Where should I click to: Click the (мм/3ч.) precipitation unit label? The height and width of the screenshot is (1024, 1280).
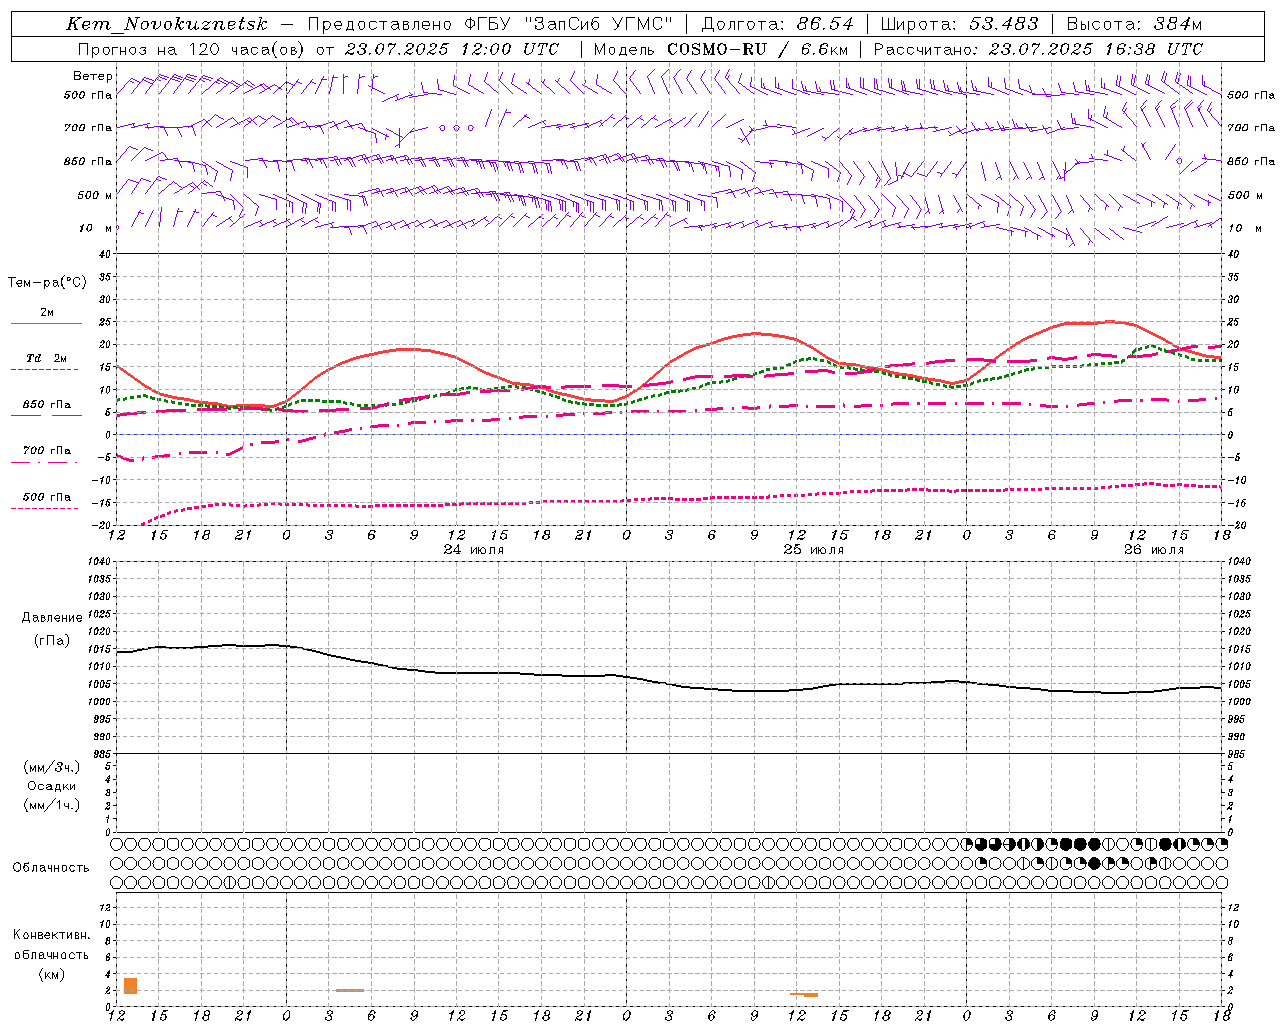pos(52,767)
